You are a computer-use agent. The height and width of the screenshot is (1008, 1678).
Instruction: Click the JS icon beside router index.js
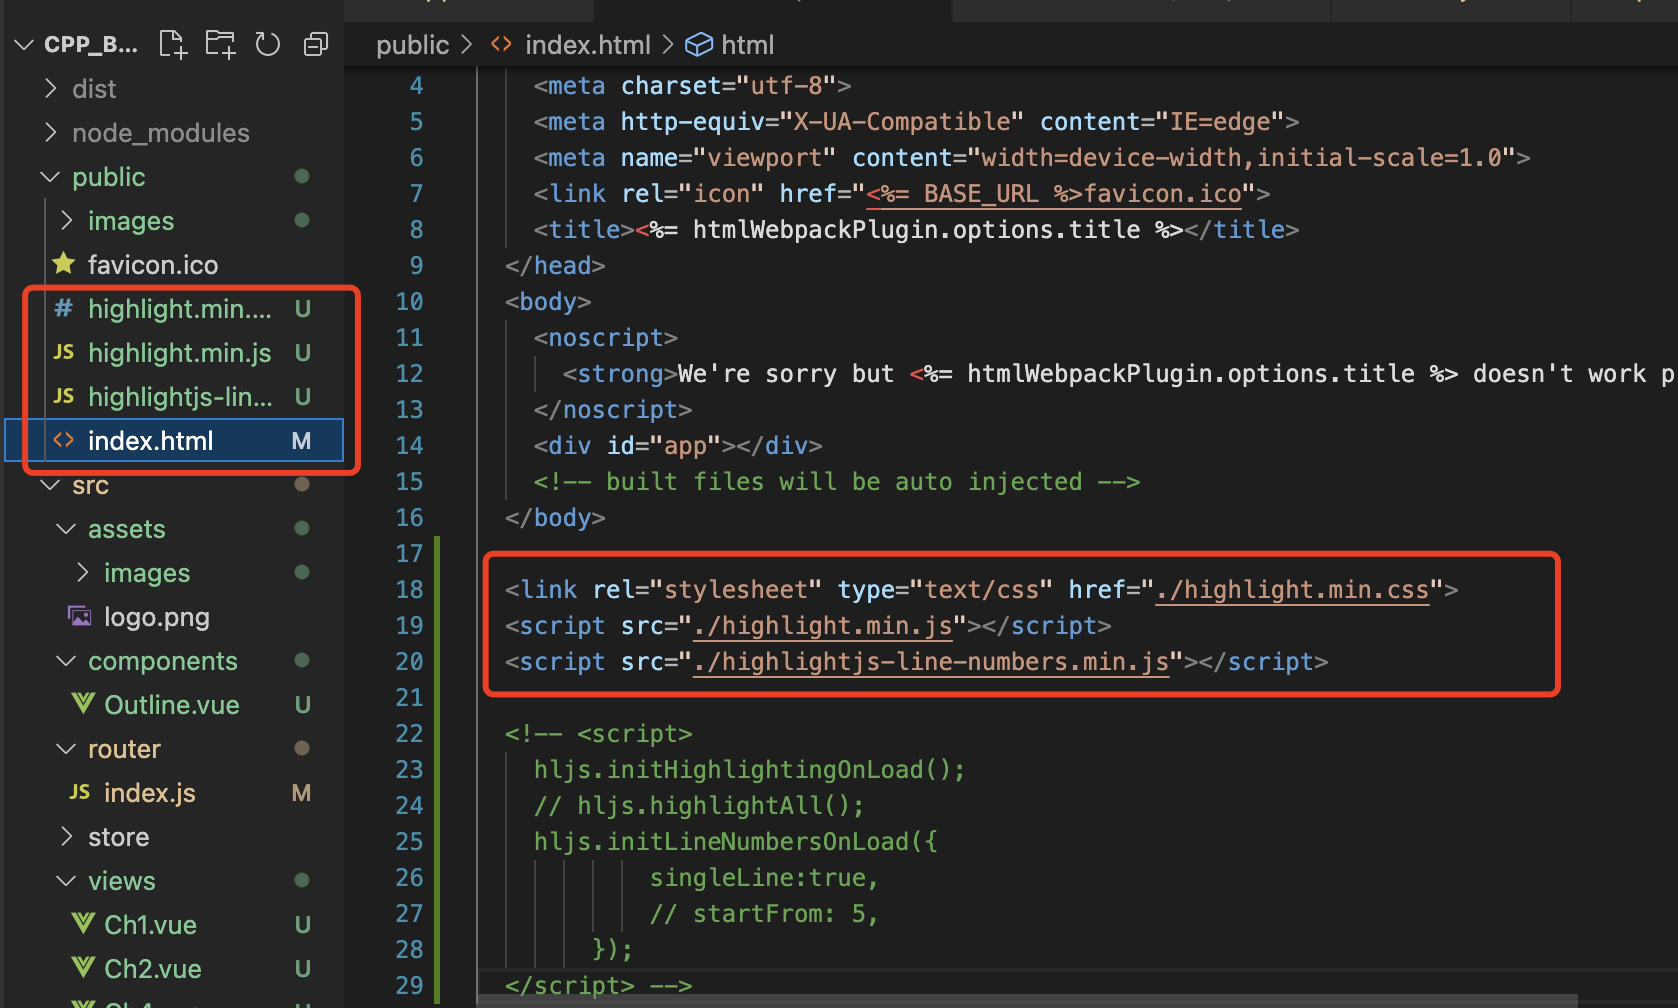(80, 792)
